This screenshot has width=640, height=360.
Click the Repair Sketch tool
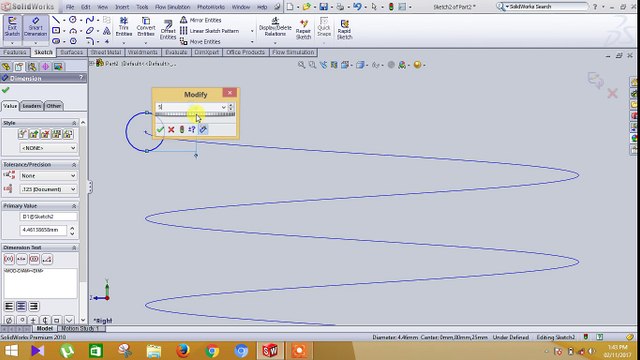coord(303,29)
